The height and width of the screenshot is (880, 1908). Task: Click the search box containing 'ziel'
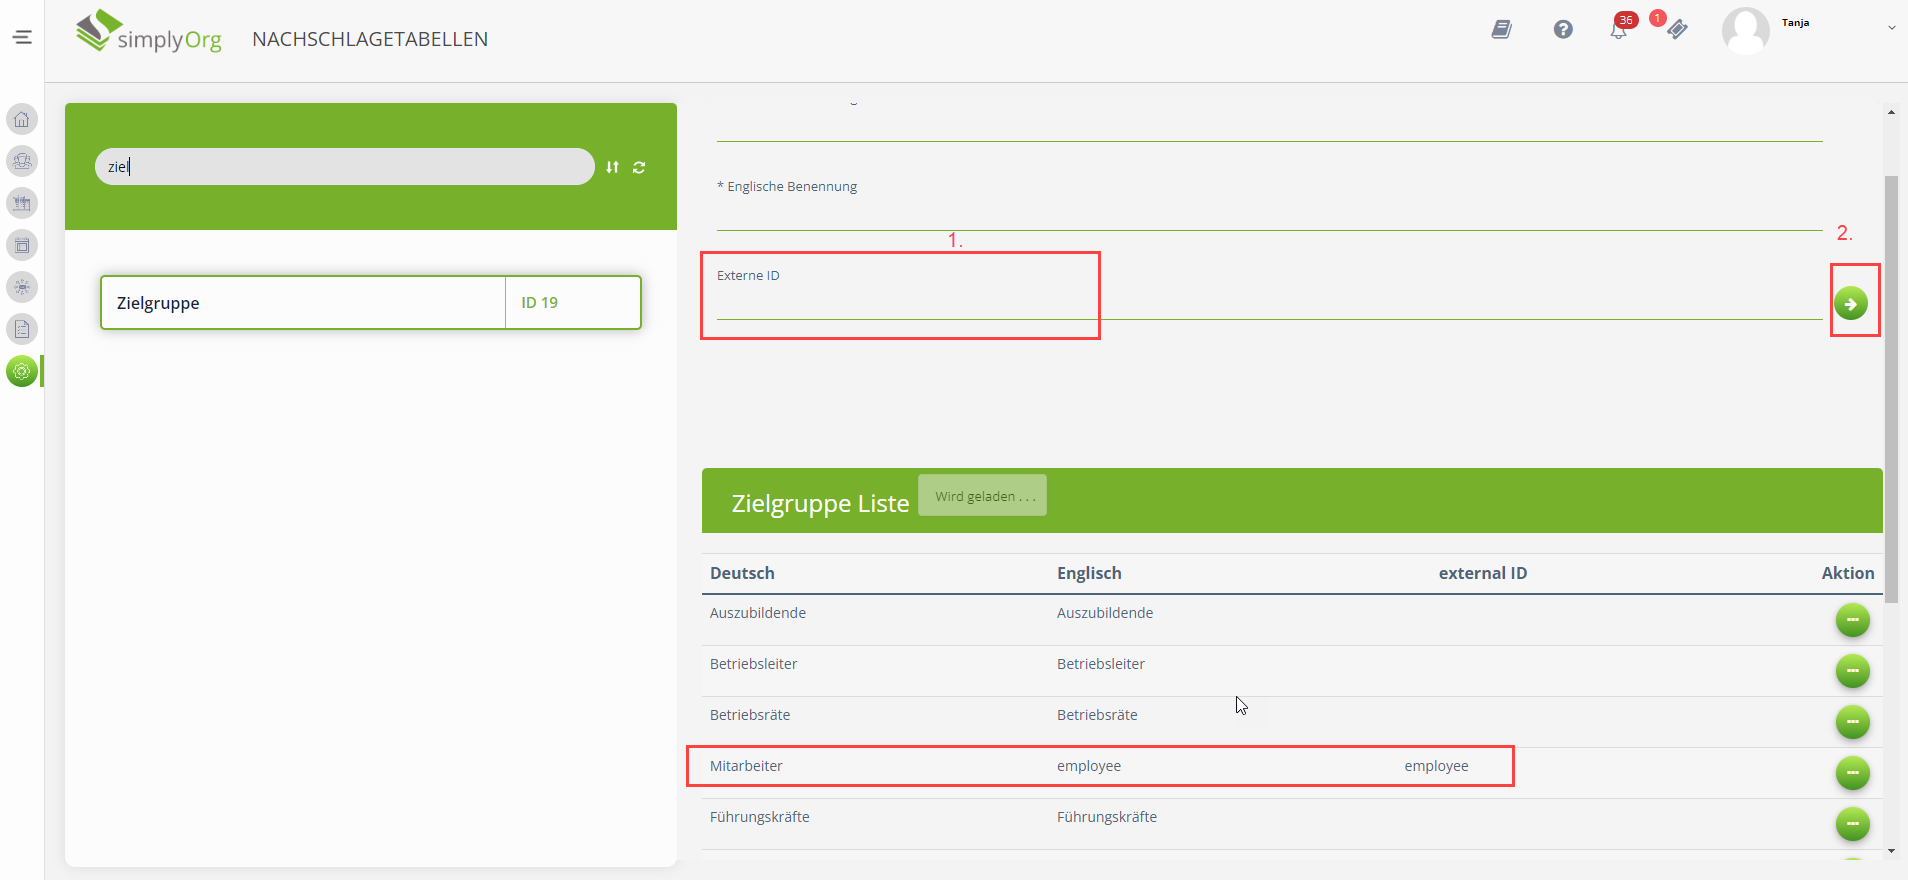[344, 167]
